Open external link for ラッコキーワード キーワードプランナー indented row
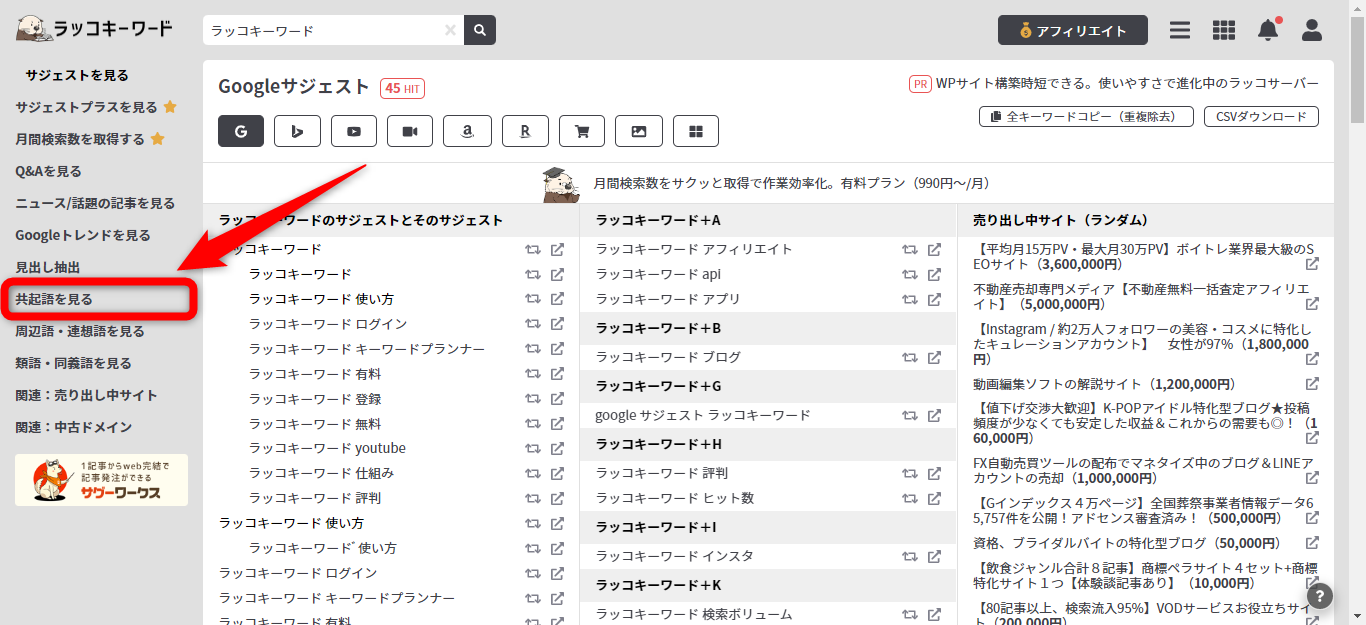The image size is (1366, 625). [558, 349]
